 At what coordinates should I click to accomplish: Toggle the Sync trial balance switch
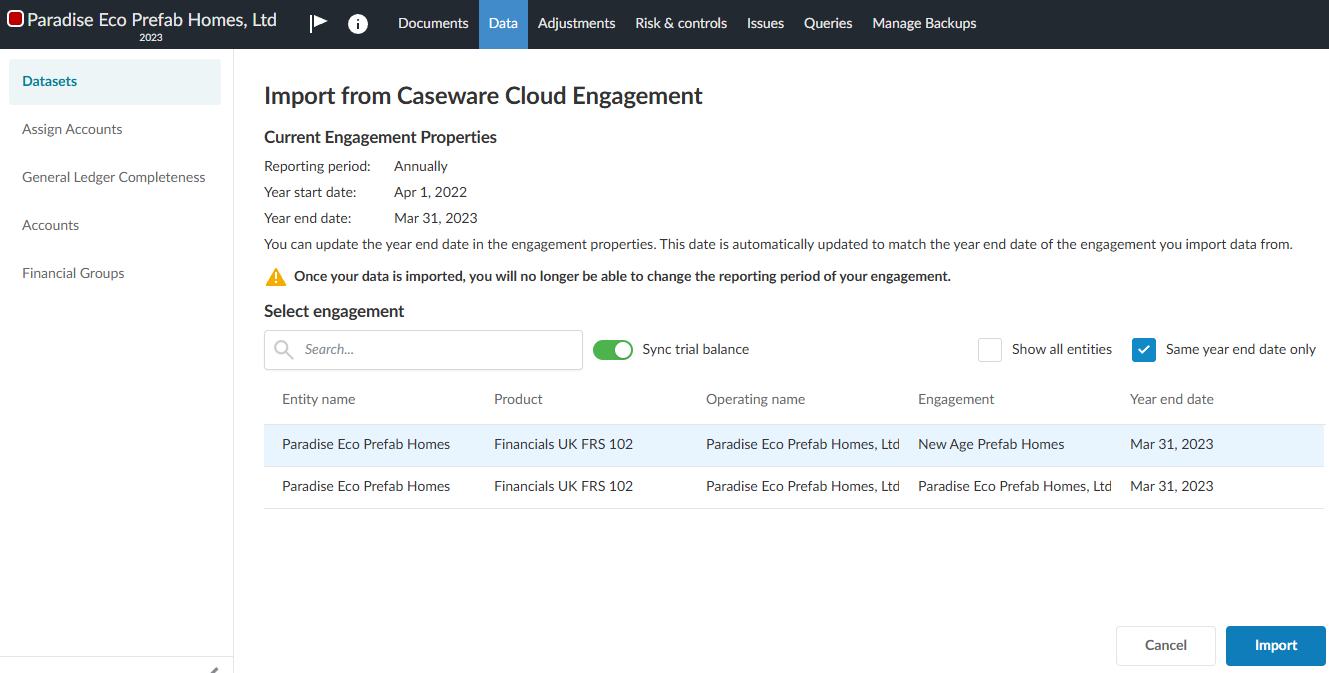(x=613, y=350)
